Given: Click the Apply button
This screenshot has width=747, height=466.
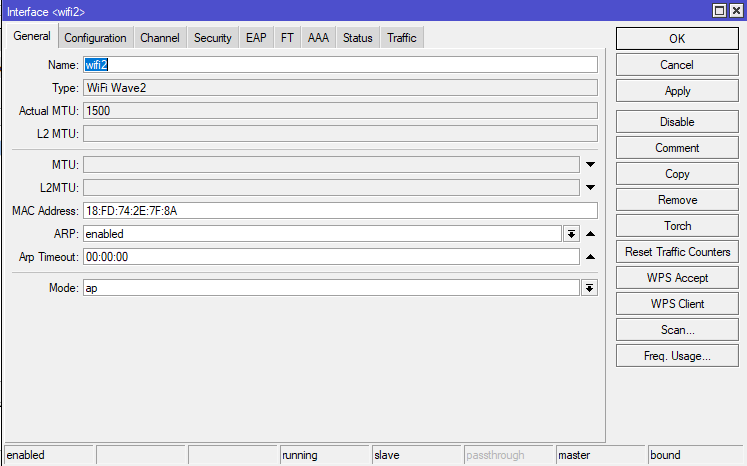Looking at the screenshot, I should (x=677, y=91).
